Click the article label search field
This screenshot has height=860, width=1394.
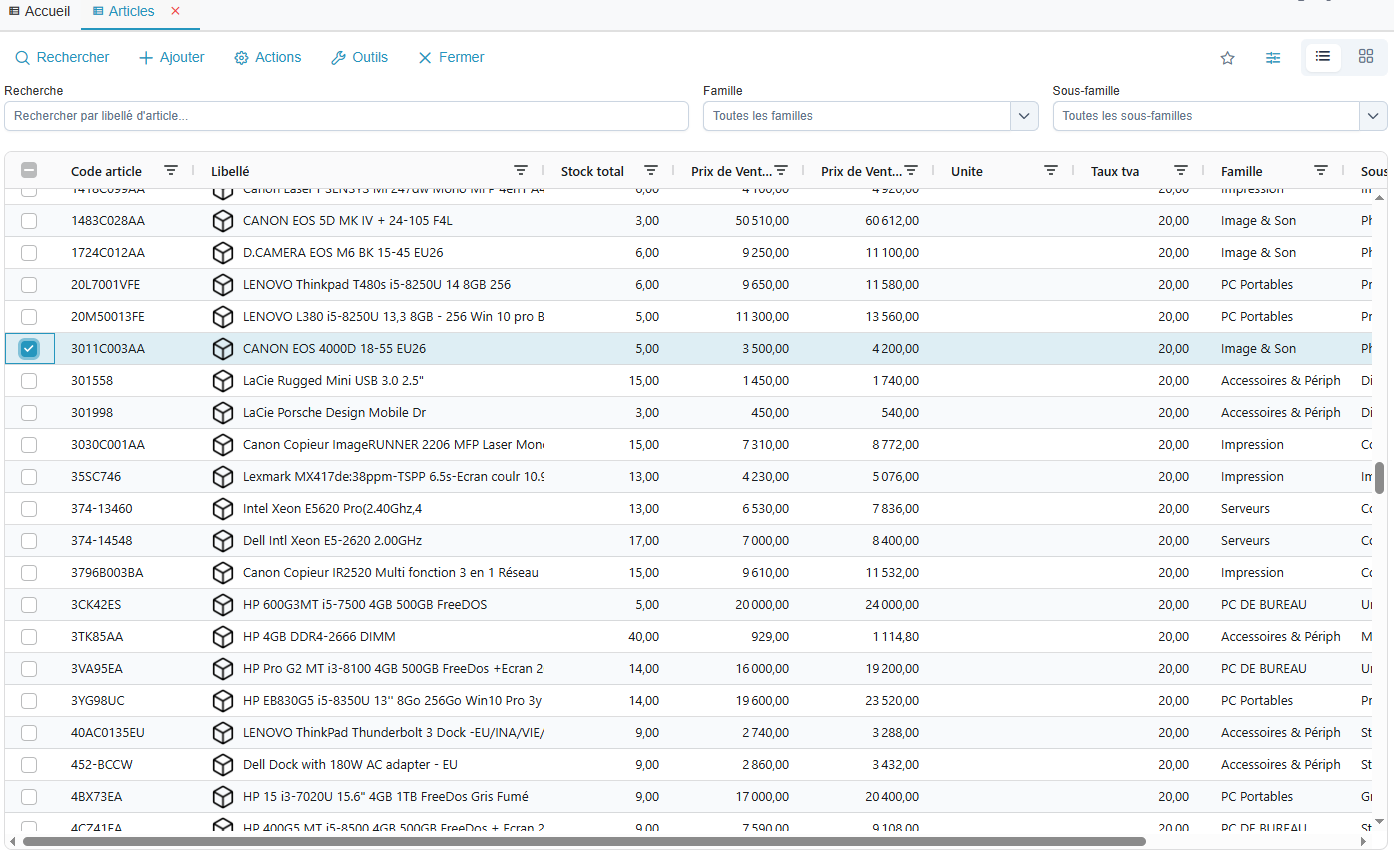point(346,116)
